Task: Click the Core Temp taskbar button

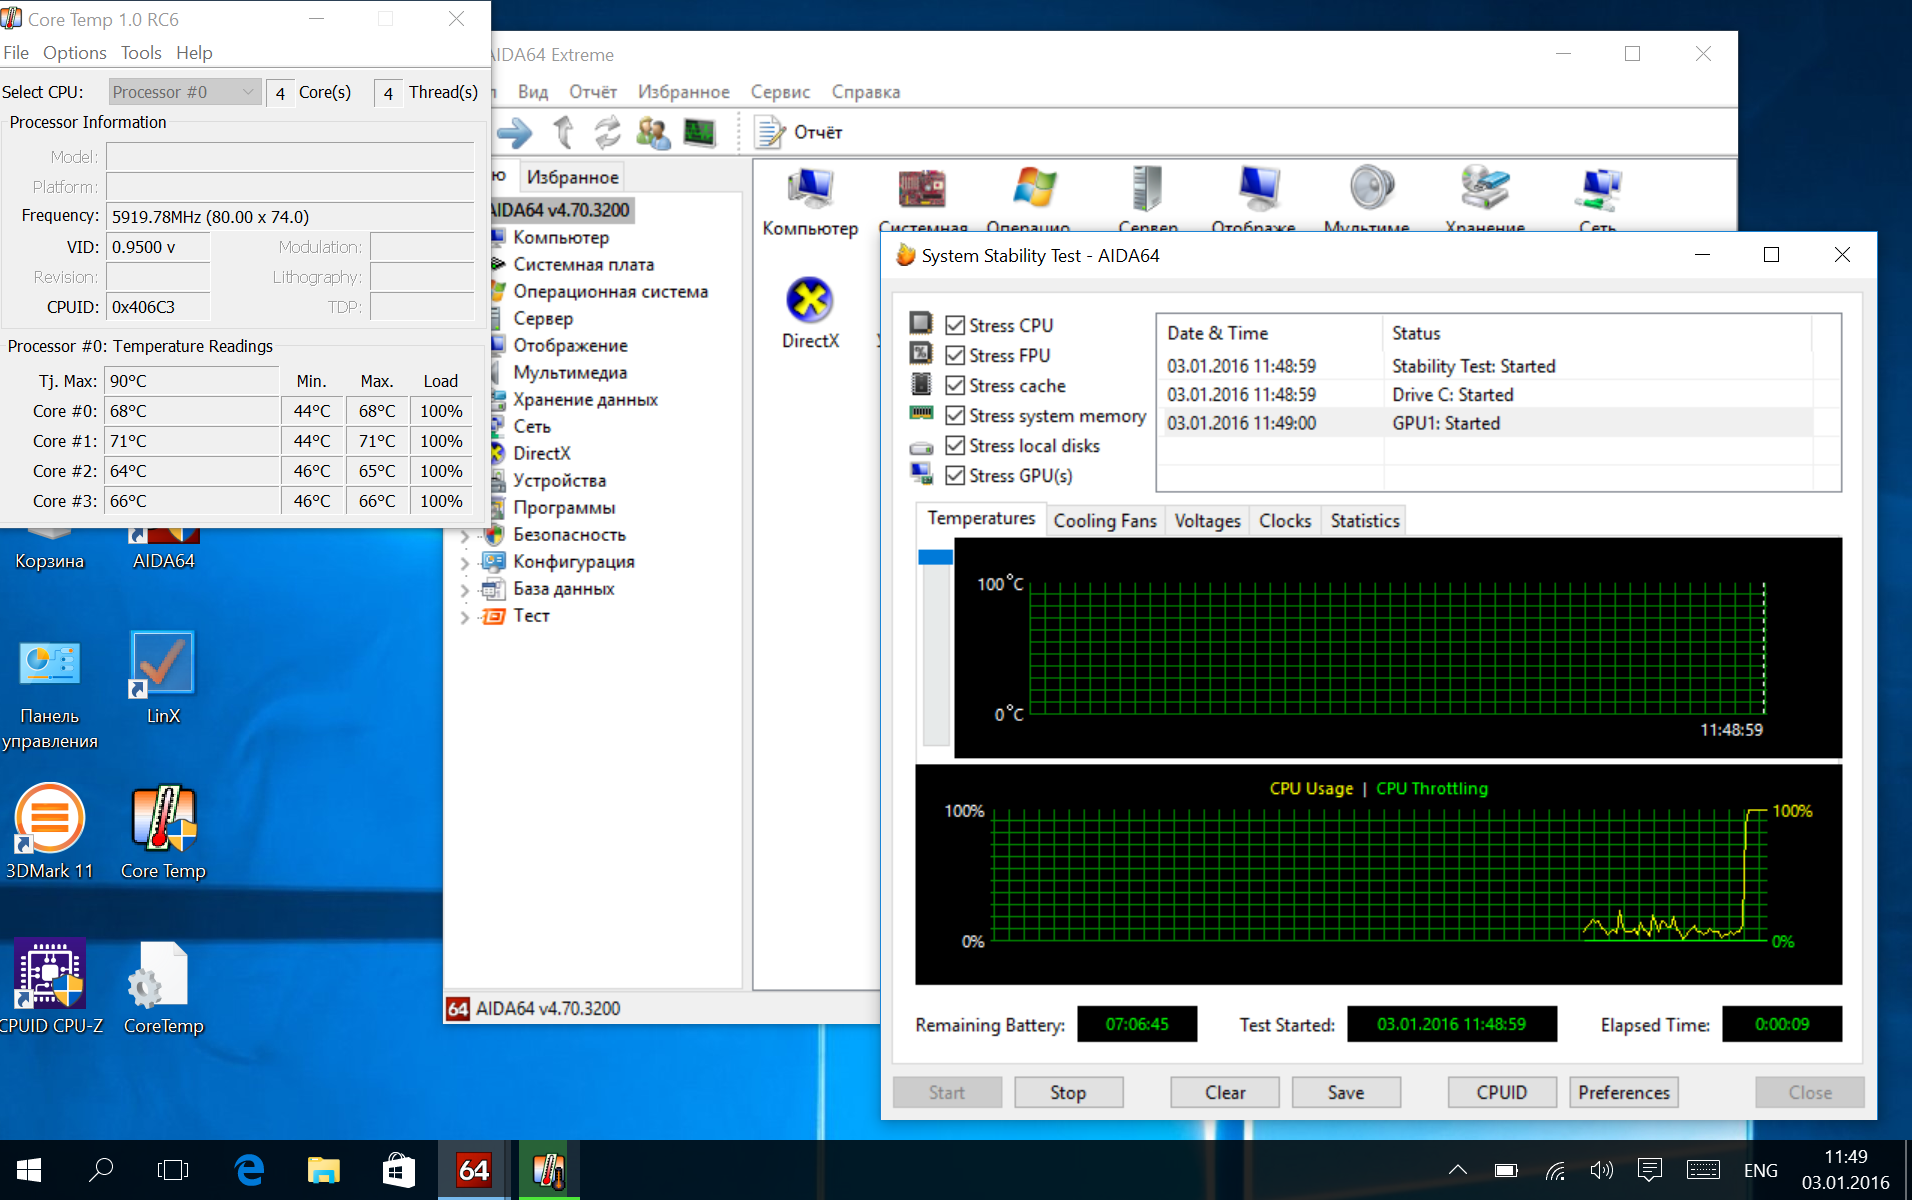Action: click(x=549, y=1170)
